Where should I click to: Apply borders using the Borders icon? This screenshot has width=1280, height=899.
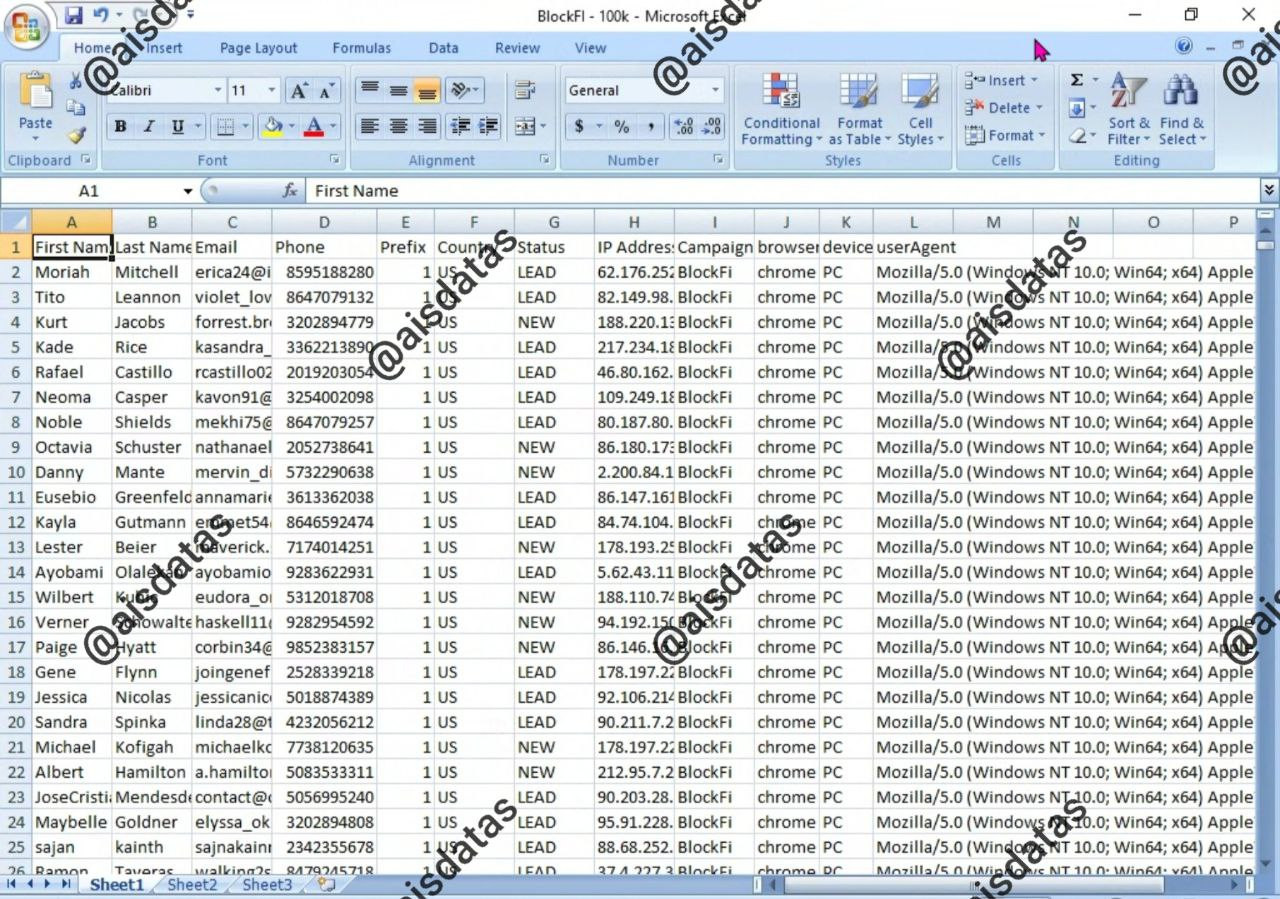coord(225,126)
